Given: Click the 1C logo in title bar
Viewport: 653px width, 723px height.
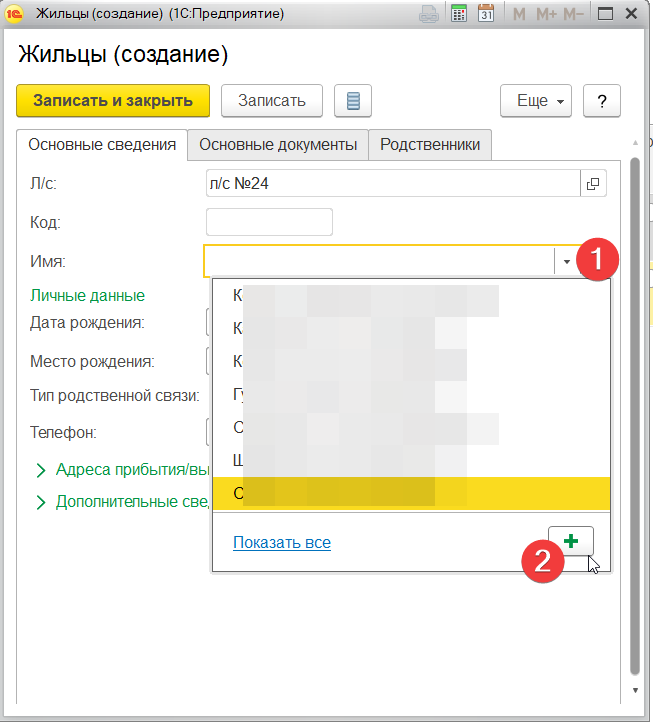Looking at the screenshot, I should [x=14, y=14].
